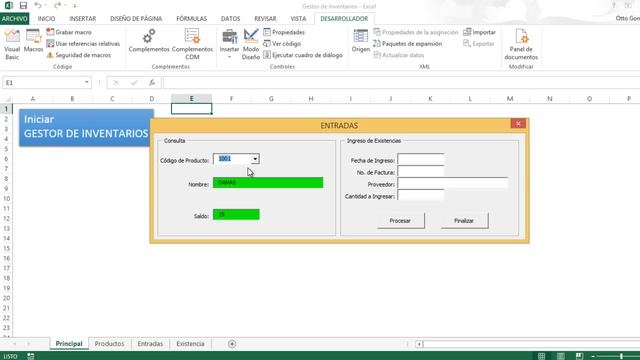The image size is (640, 360).
Task: Click the insert function fx icon
Action: 152,82
